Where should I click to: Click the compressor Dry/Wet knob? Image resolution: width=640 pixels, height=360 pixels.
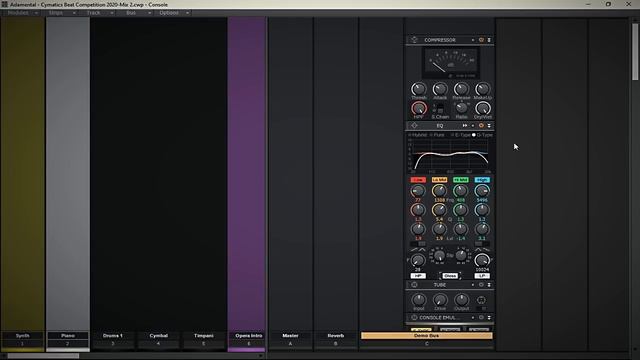tap(482, 108)
